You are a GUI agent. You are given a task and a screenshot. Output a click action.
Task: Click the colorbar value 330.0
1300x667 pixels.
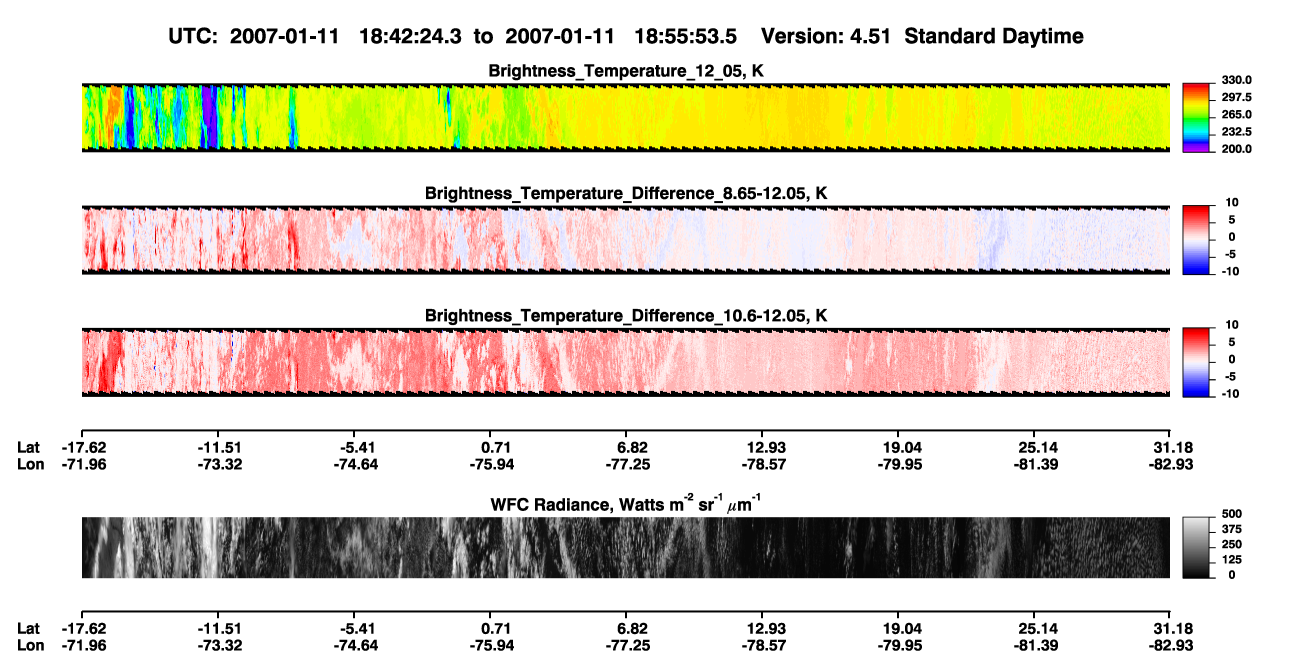1236,80
